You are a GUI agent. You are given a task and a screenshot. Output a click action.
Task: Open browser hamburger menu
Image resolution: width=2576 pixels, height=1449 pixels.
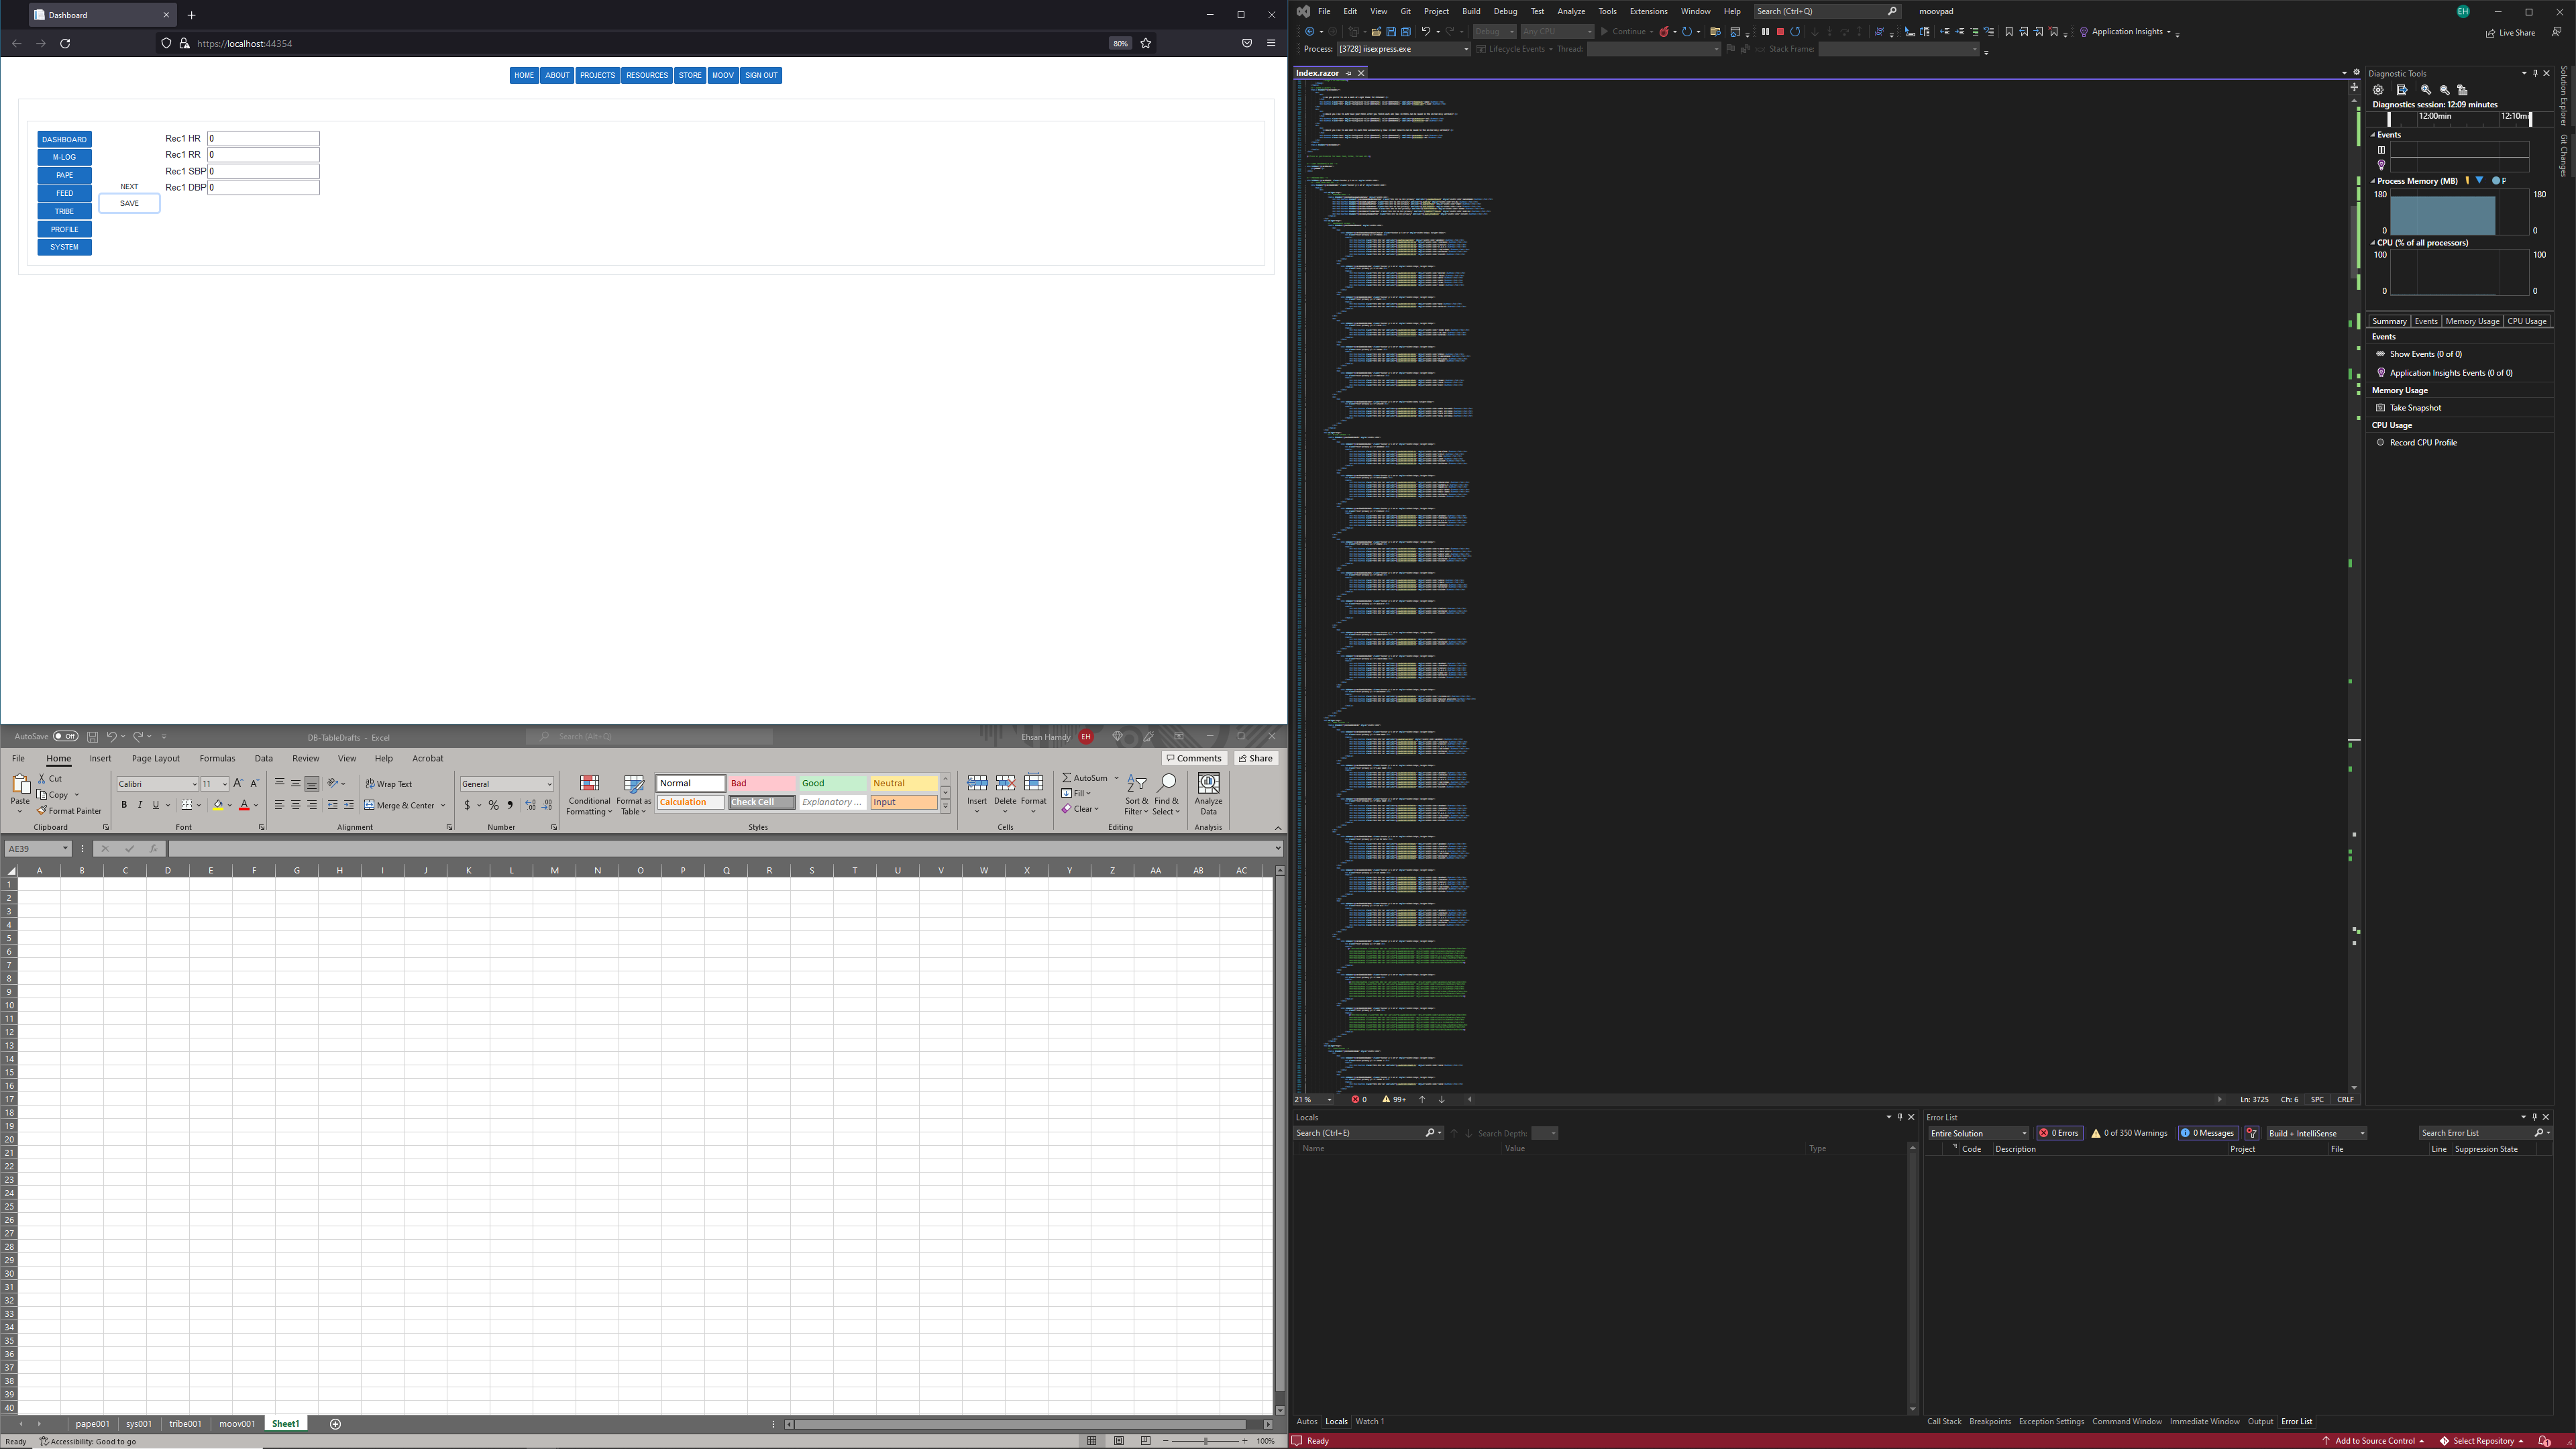(x=1271, y=43)
